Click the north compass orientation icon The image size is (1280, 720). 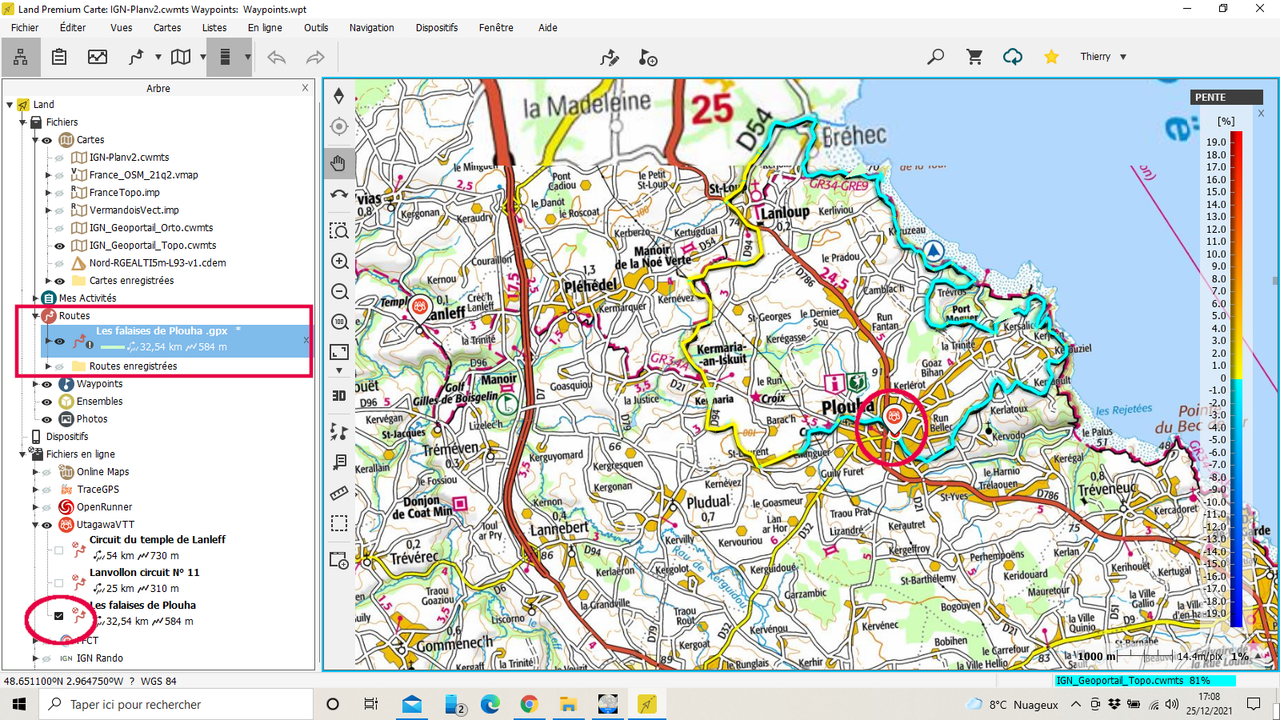point(339,96)
